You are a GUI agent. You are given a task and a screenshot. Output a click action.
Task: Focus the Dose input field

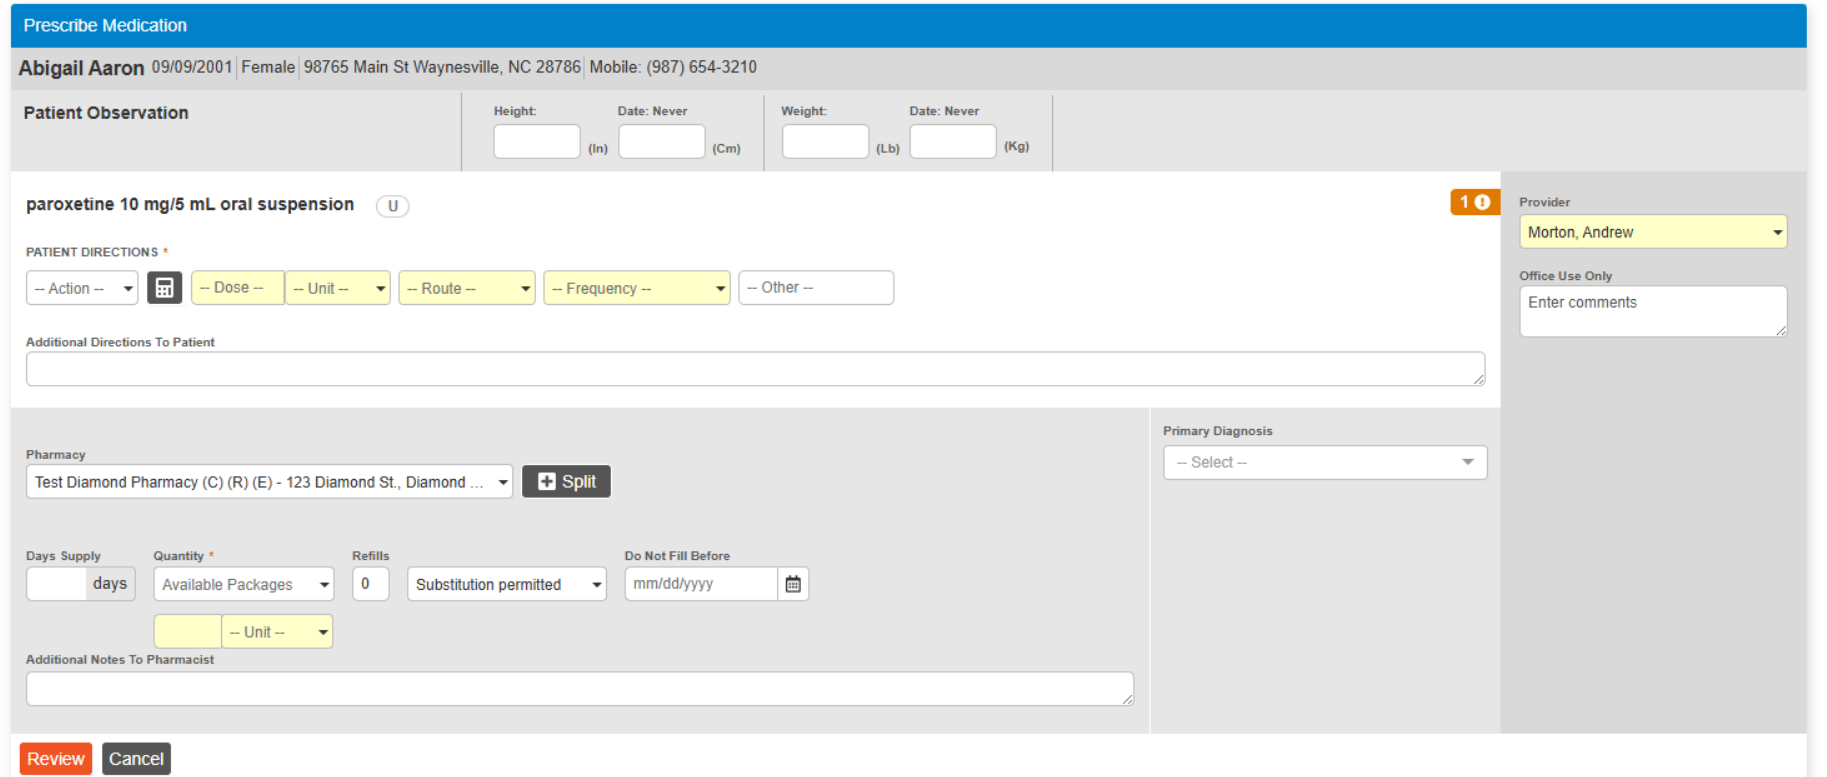pos(238,288)
